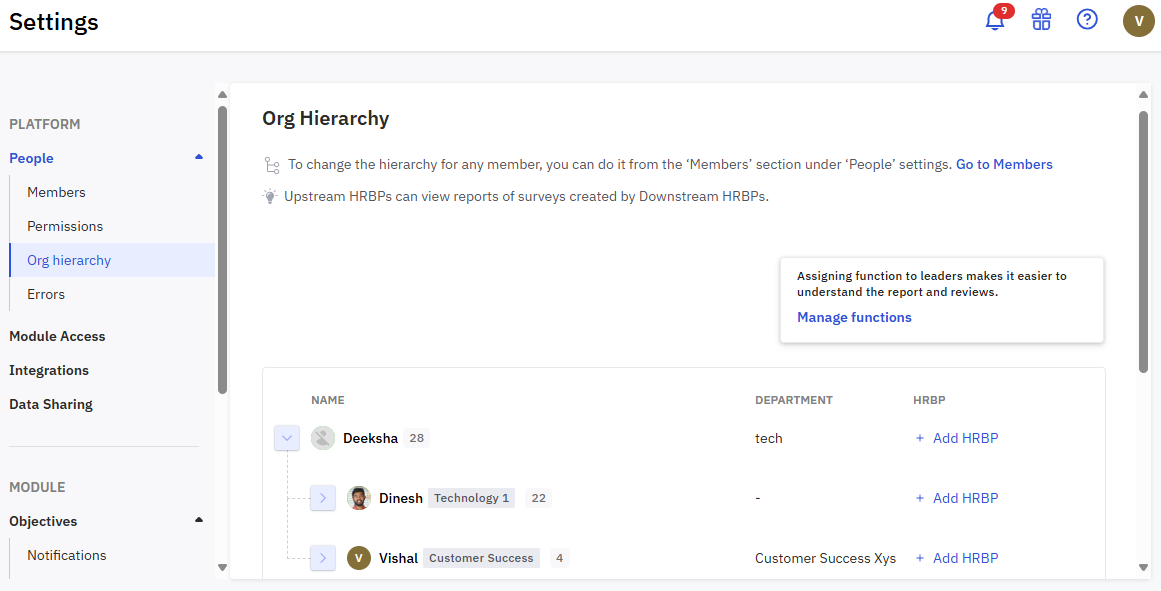Select Permissions in sidebar

tap(65, 226)
